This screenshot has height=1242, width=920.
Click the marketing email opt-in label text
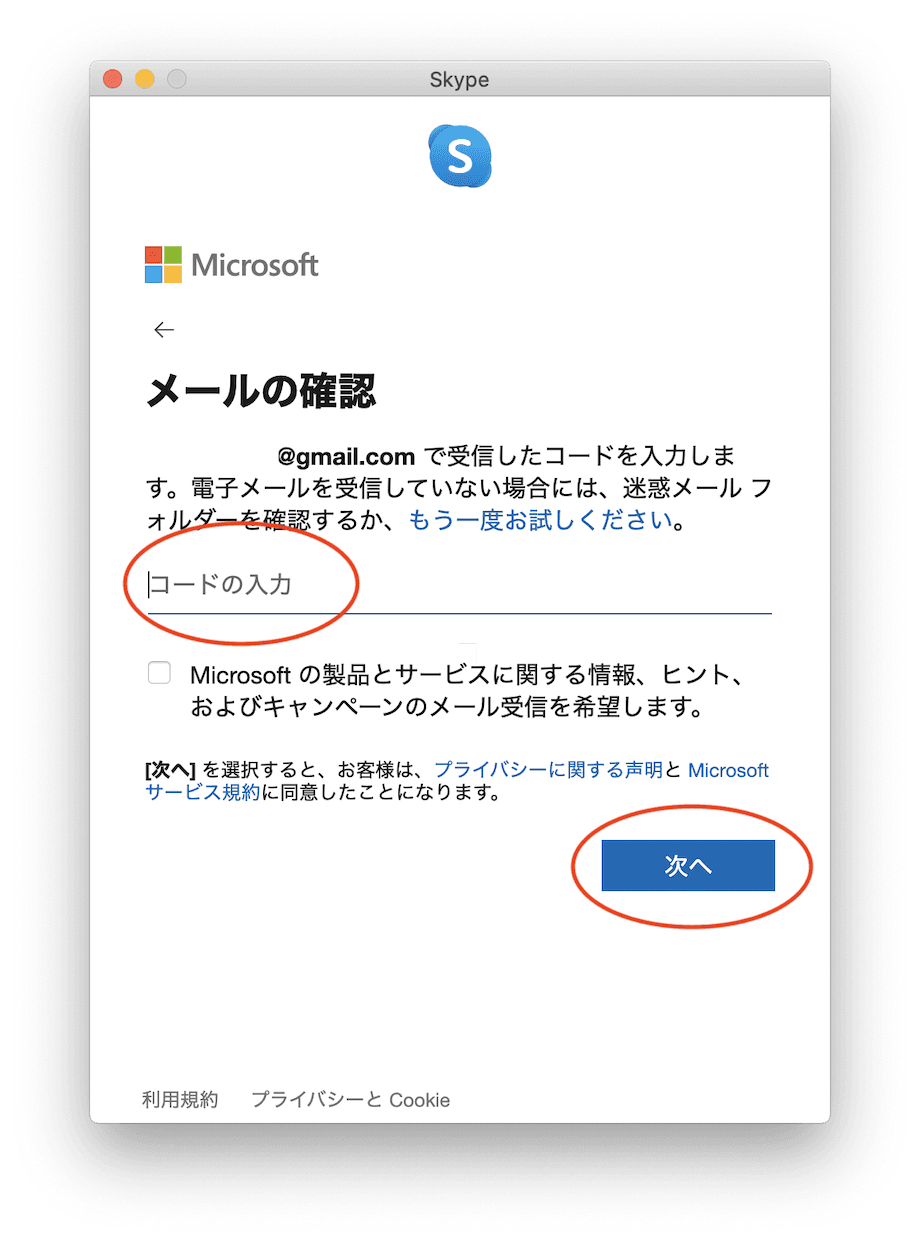467,692
